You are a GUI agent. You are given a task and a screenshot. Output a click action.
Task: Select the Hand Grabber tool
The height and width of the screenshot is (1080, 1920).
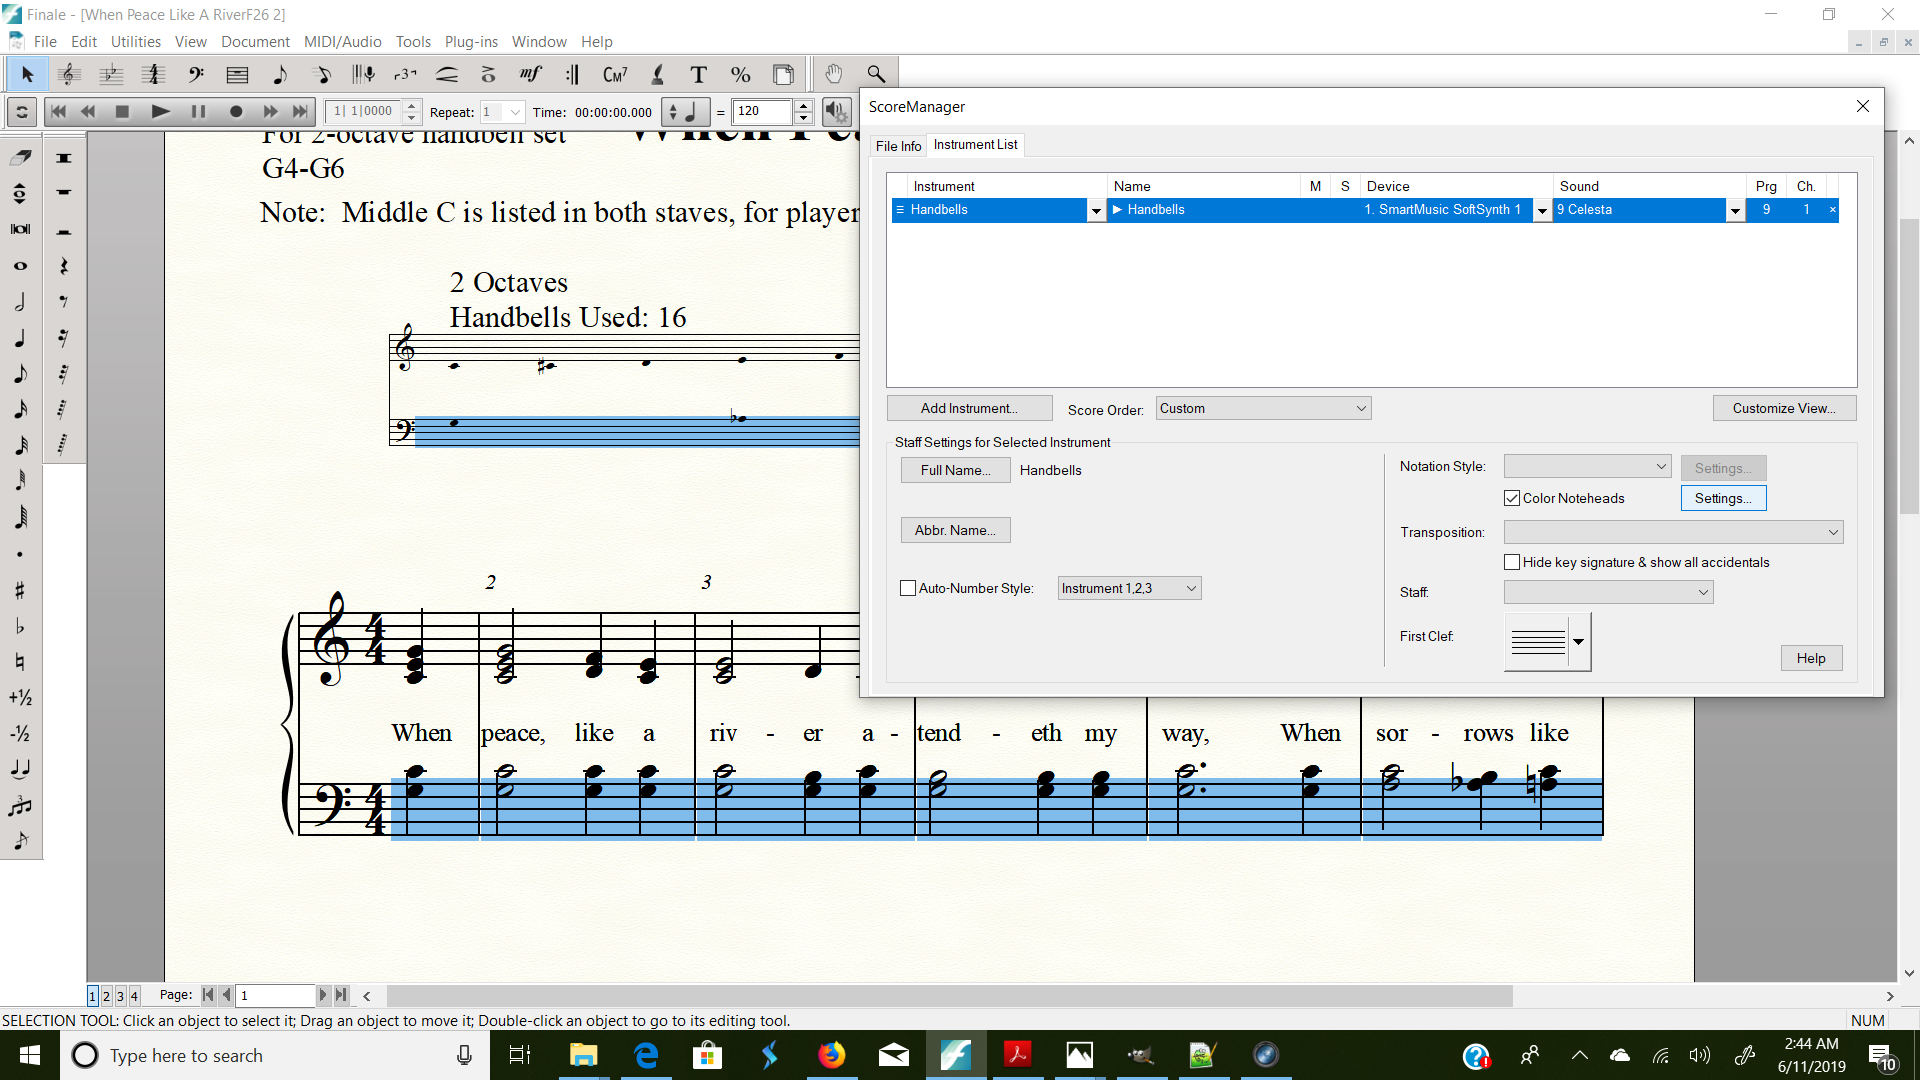click(x=833, y=74)
